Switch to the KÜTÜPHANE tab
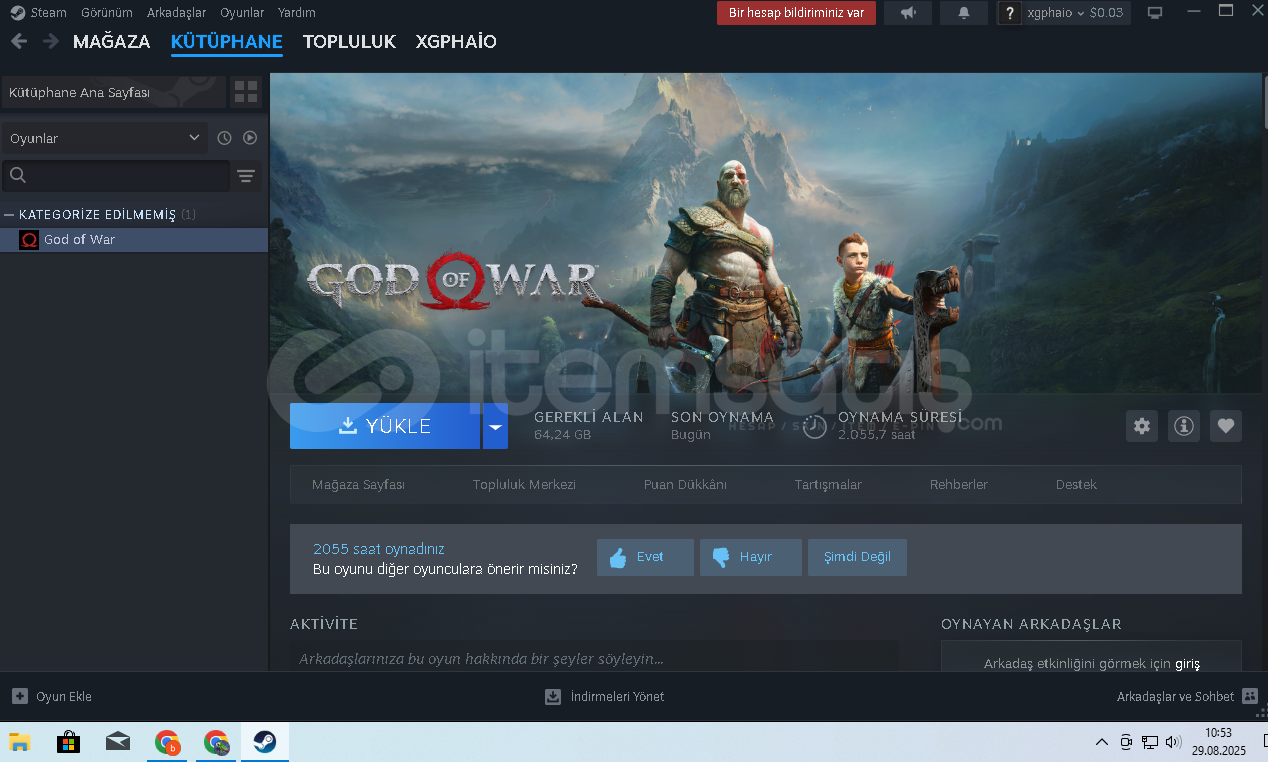Image resolution: width=1268 pixels, height=762 pixels. click(227, 42)
